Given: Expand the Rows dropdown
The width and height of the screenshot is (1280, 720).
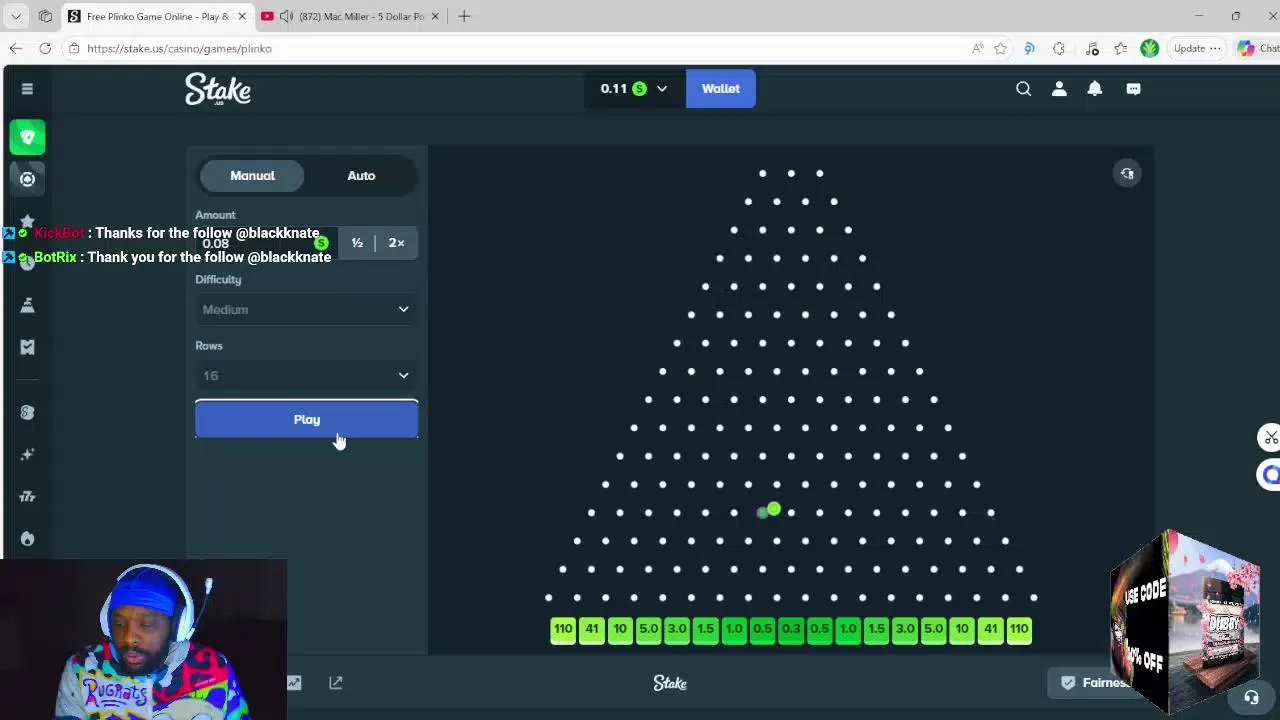Looking at the screenshot, I should [x=306, y=376].
